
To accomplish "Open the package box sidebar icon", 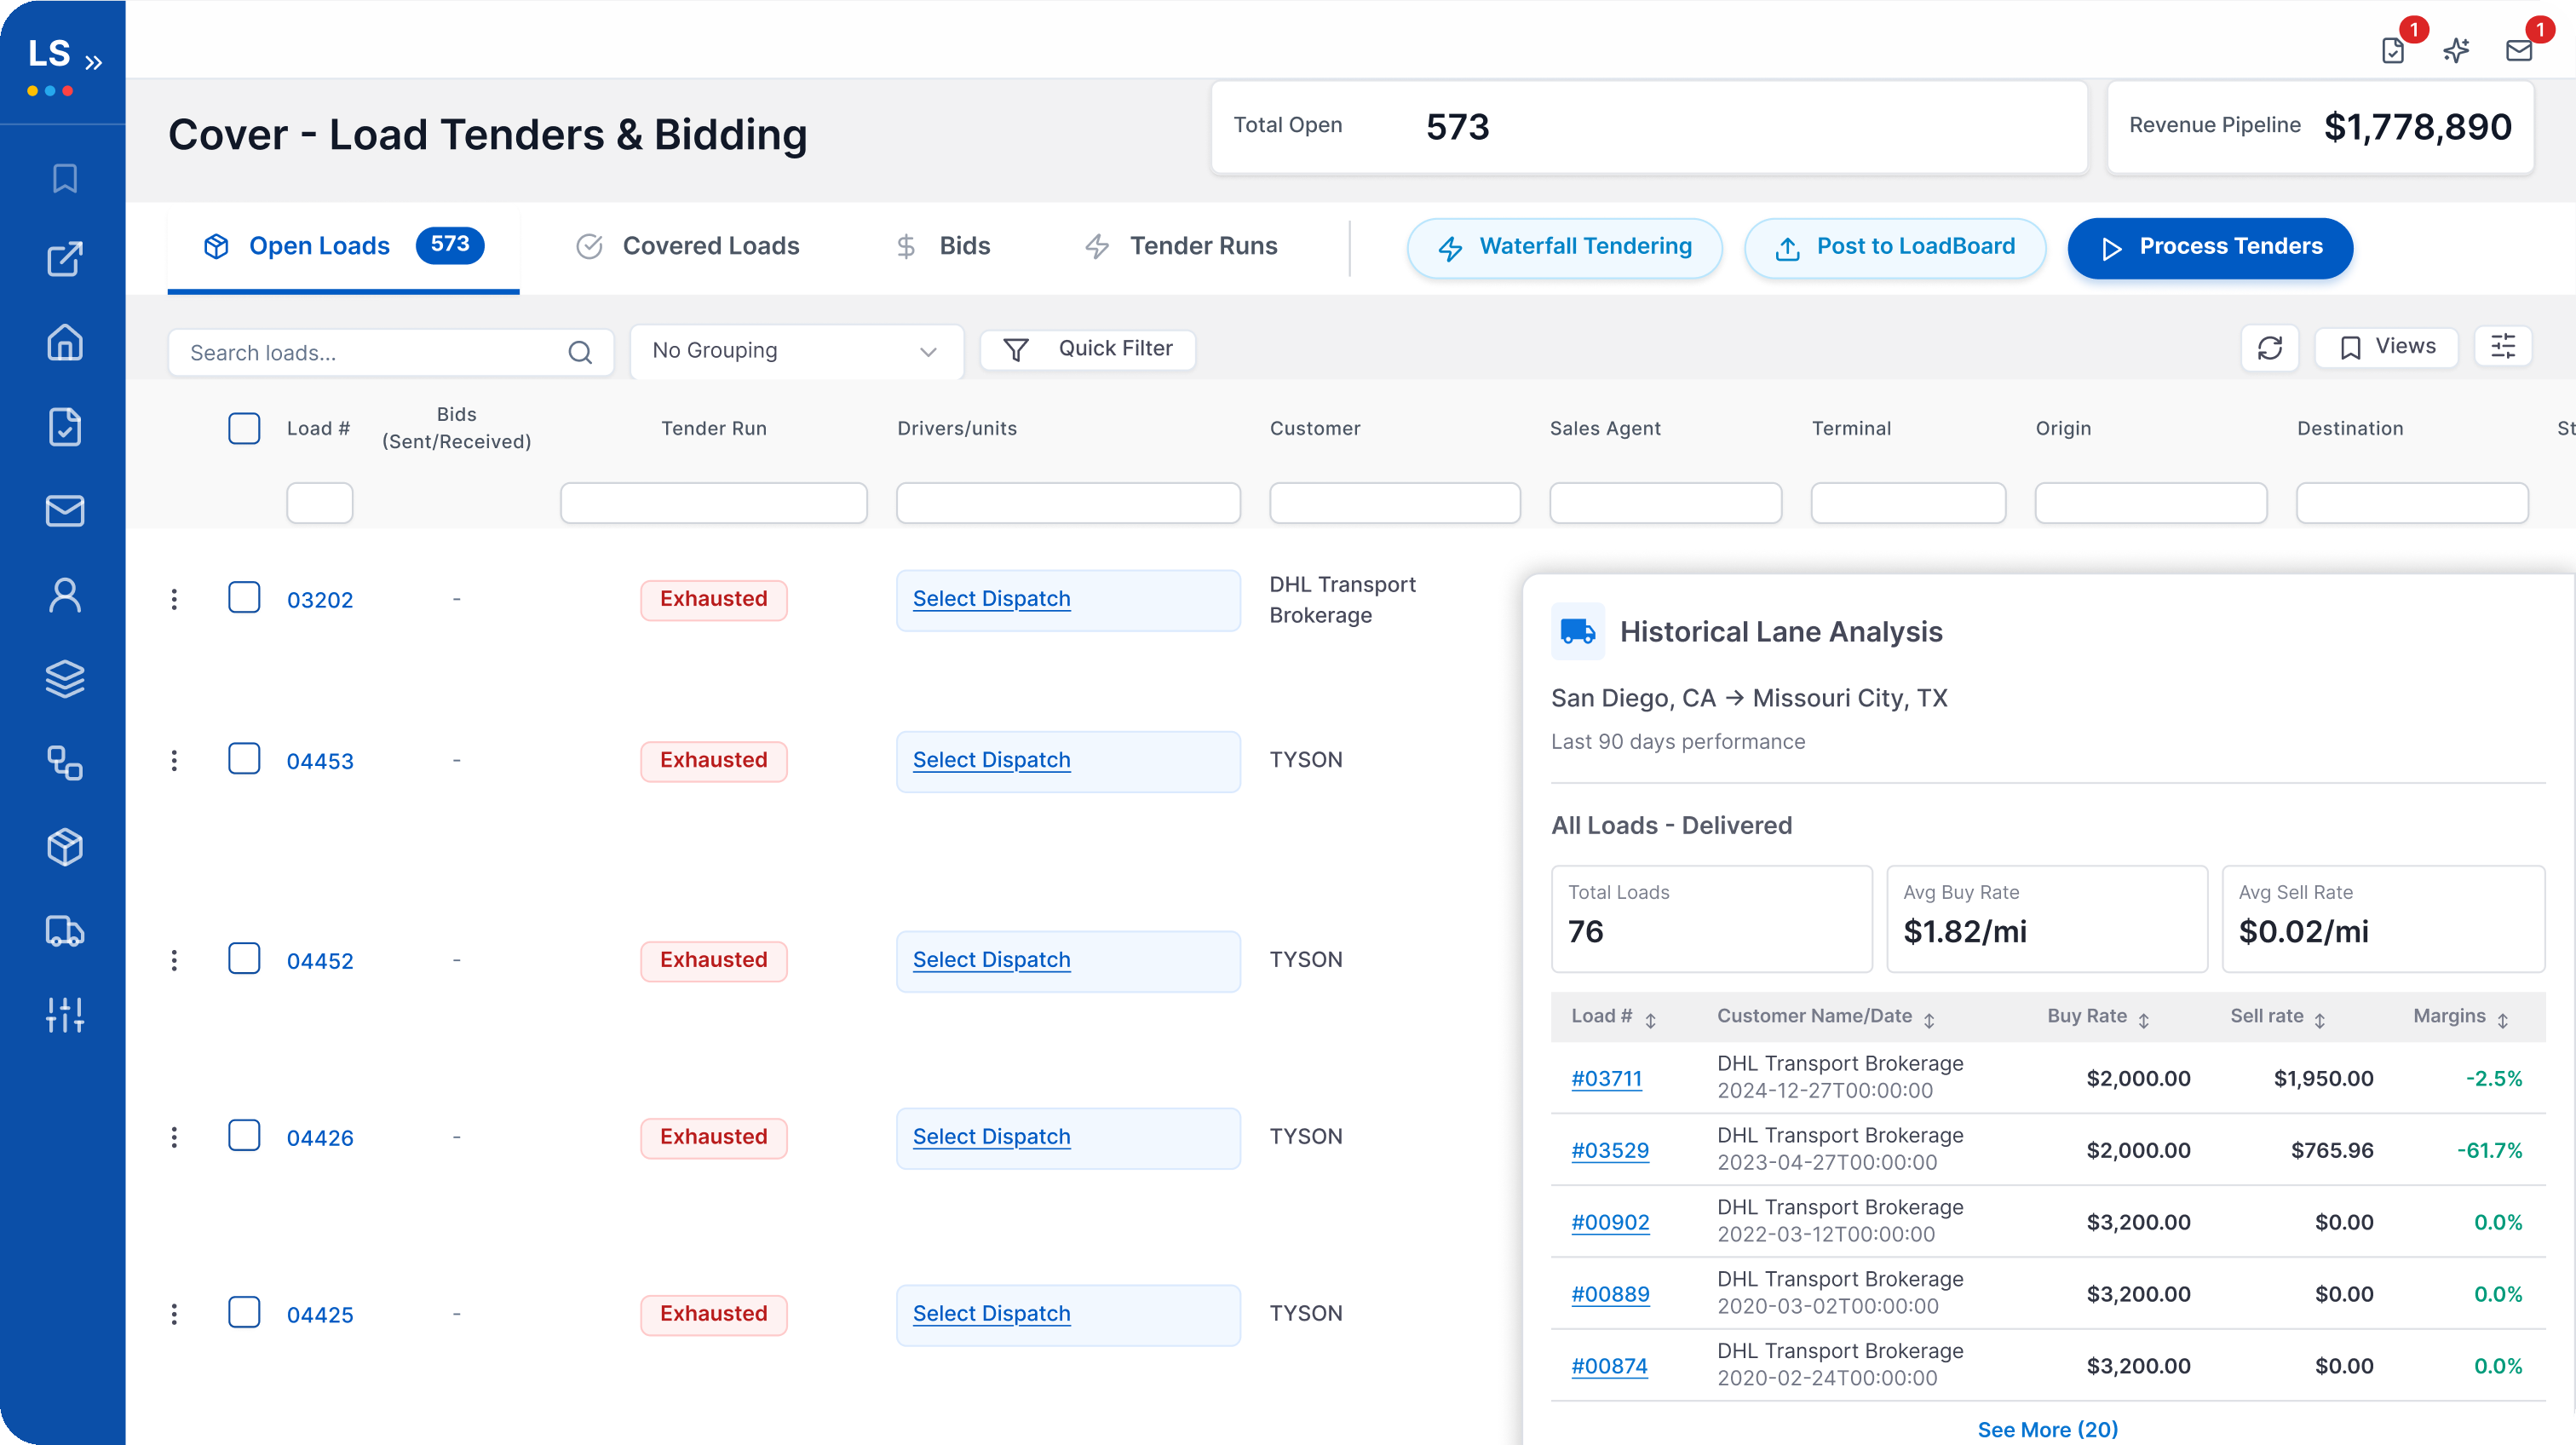I will tap(65, 847).
